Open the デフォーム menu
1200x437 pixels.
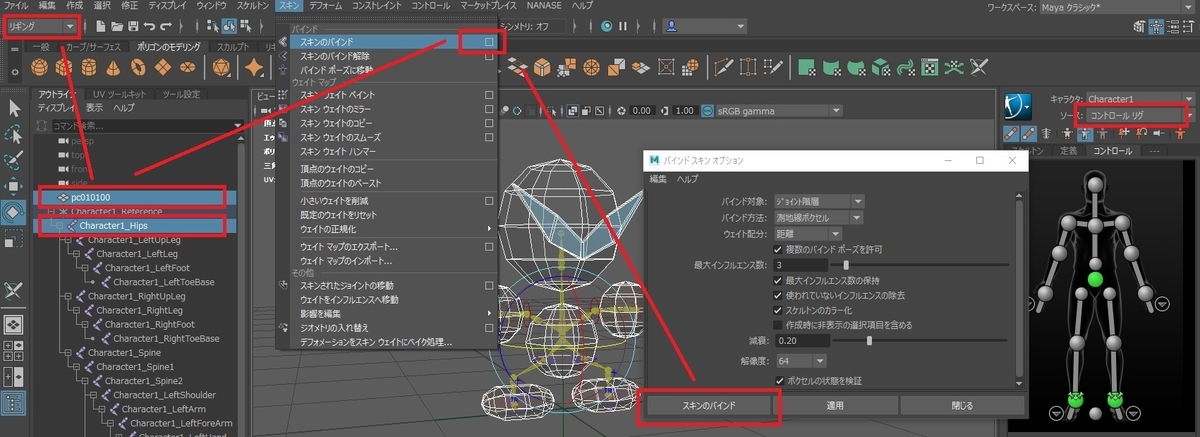point(322,6)
